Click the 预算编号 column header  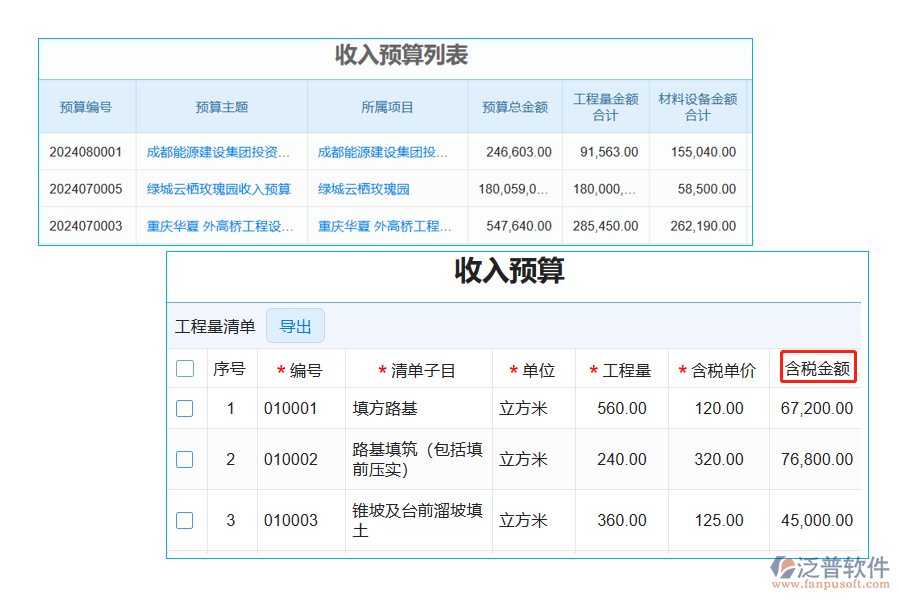click(86, 106)
